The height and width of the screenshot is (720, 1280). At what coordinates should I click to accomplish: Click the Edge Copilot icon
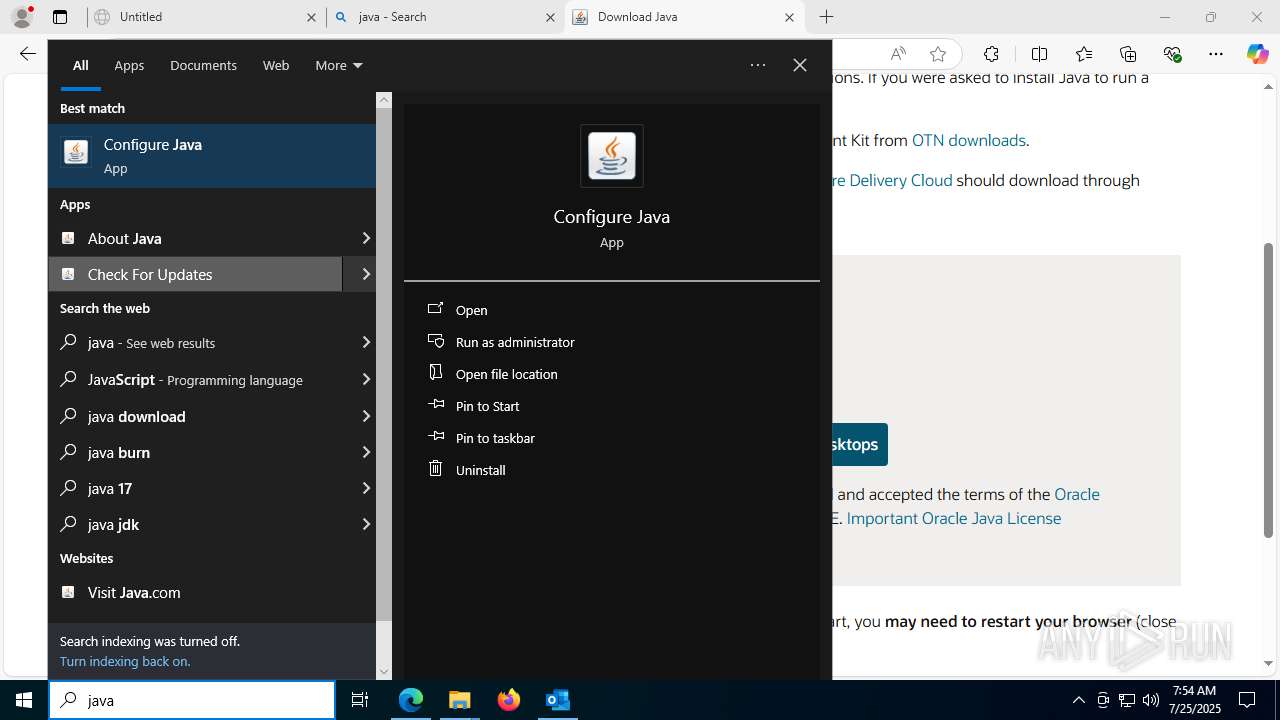coord(1257,54)
